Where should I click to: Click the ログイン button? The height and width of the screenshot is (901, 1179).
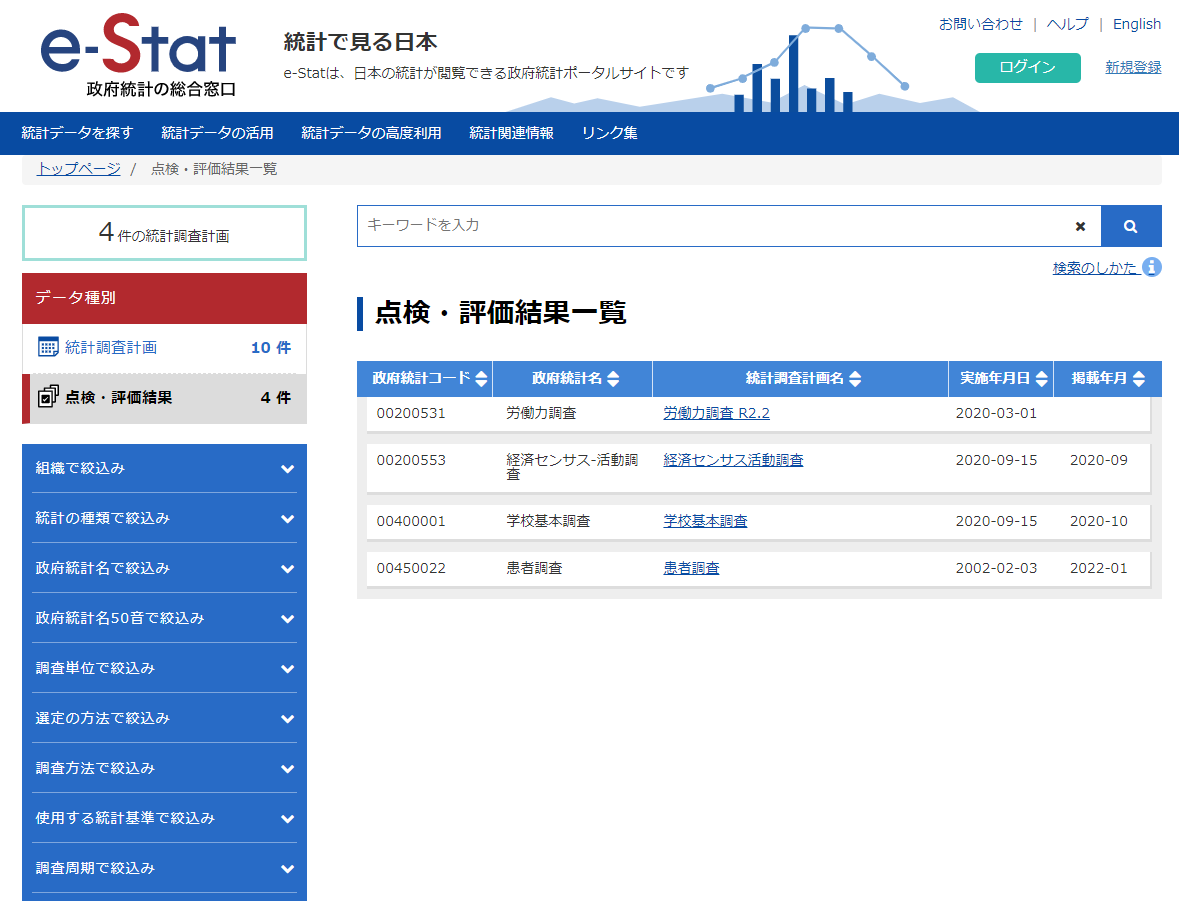coord(1027,67)
